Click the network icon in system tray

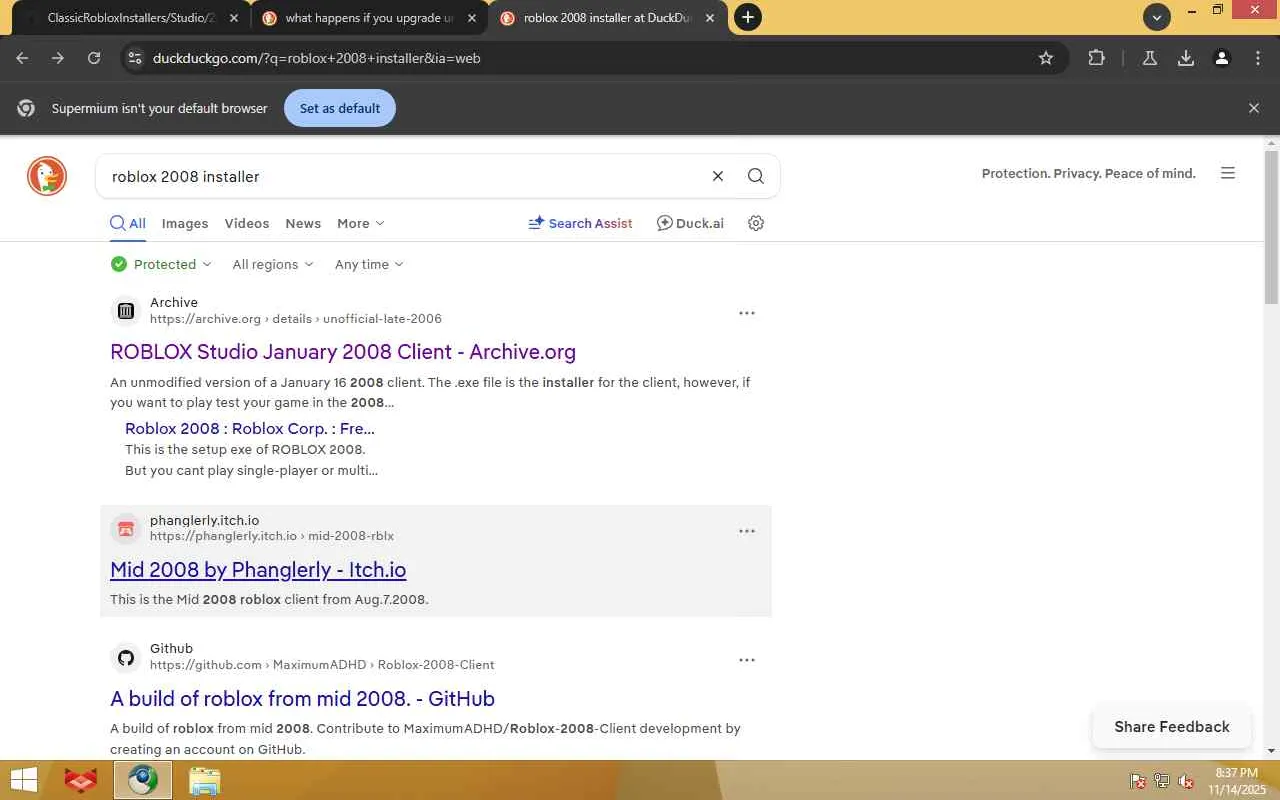(1162, 781)
